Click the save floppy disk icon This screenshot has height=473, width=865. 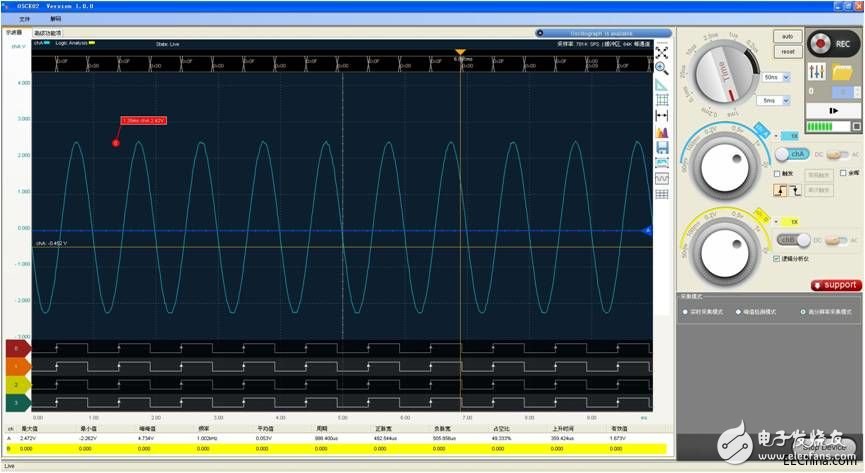click(x=661, y=147)
